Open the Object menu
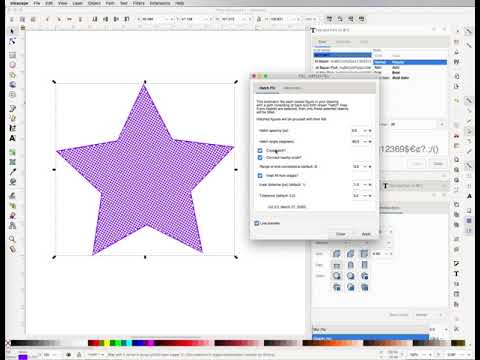This screenshot has width=480, height=360. click(94, 3)
